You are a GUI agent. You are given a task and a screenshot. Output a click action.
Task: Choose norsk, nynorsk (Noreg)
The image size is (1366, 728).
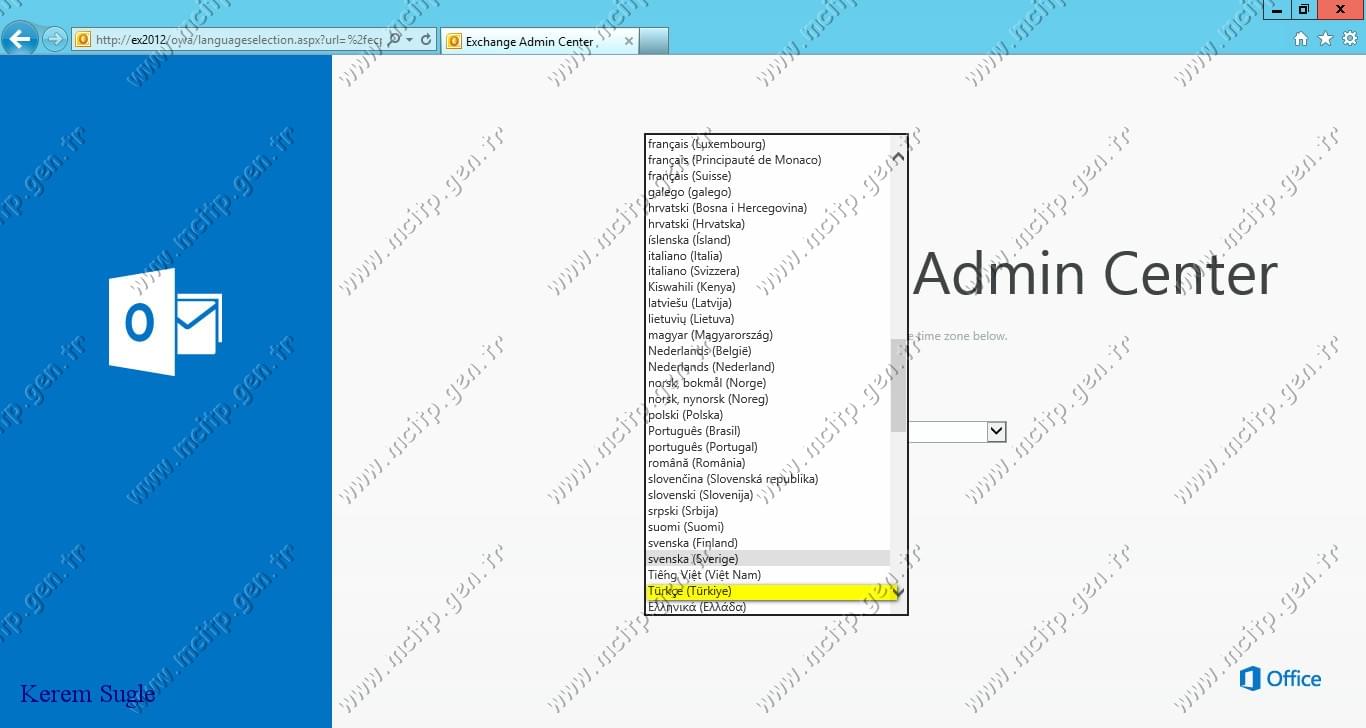[768, 399]
